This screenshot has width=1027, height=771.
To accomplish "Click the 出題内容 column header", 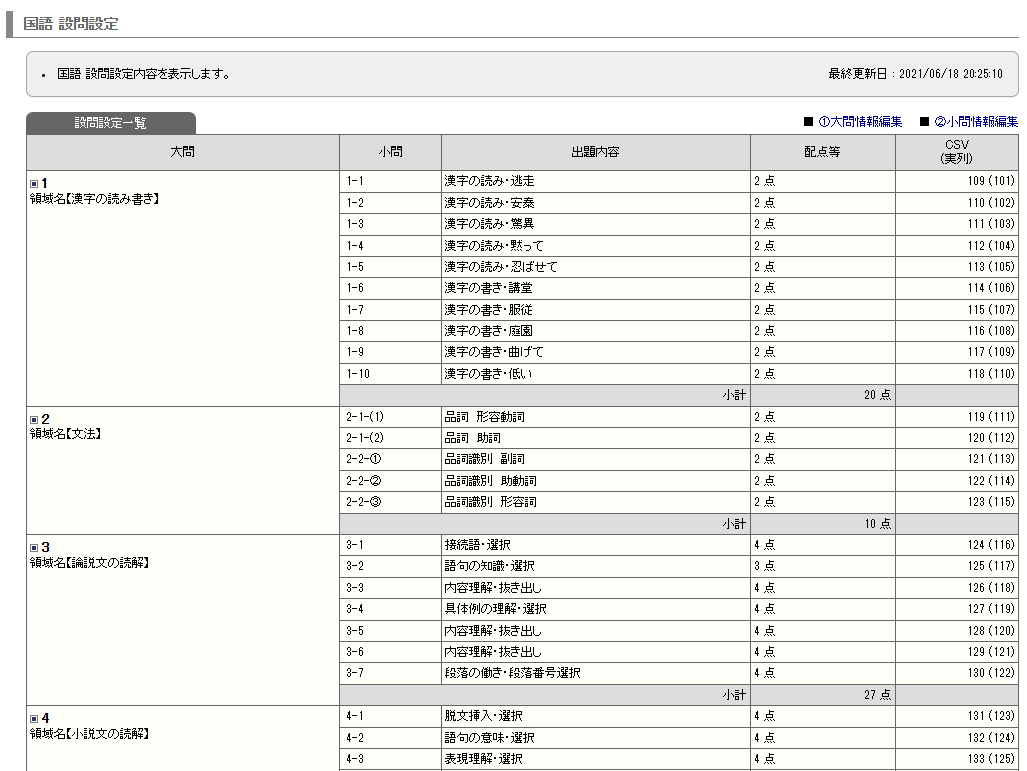I will coord(595,152).
